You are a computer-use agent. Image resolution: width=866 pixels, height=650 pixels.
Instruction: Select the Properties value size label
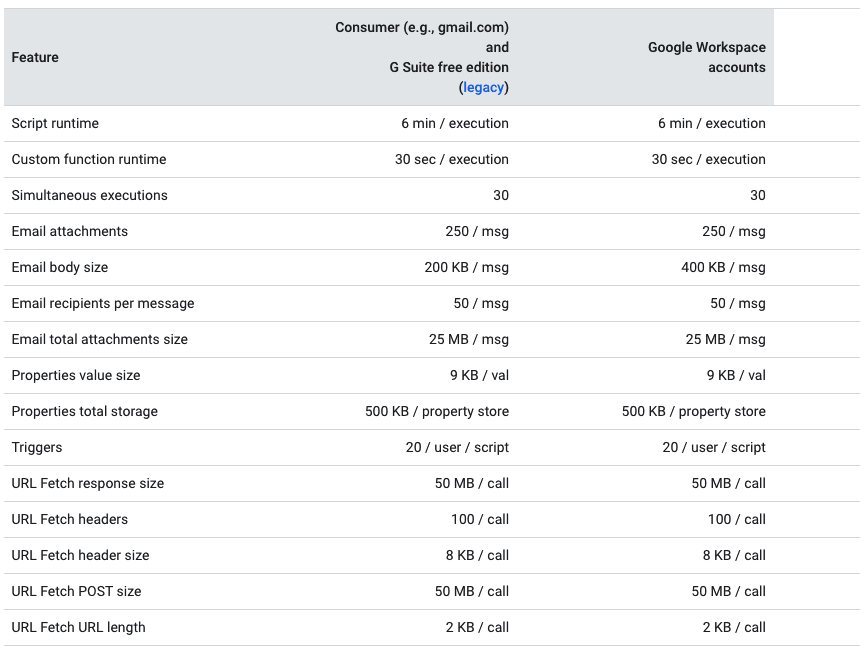[76, 375]
